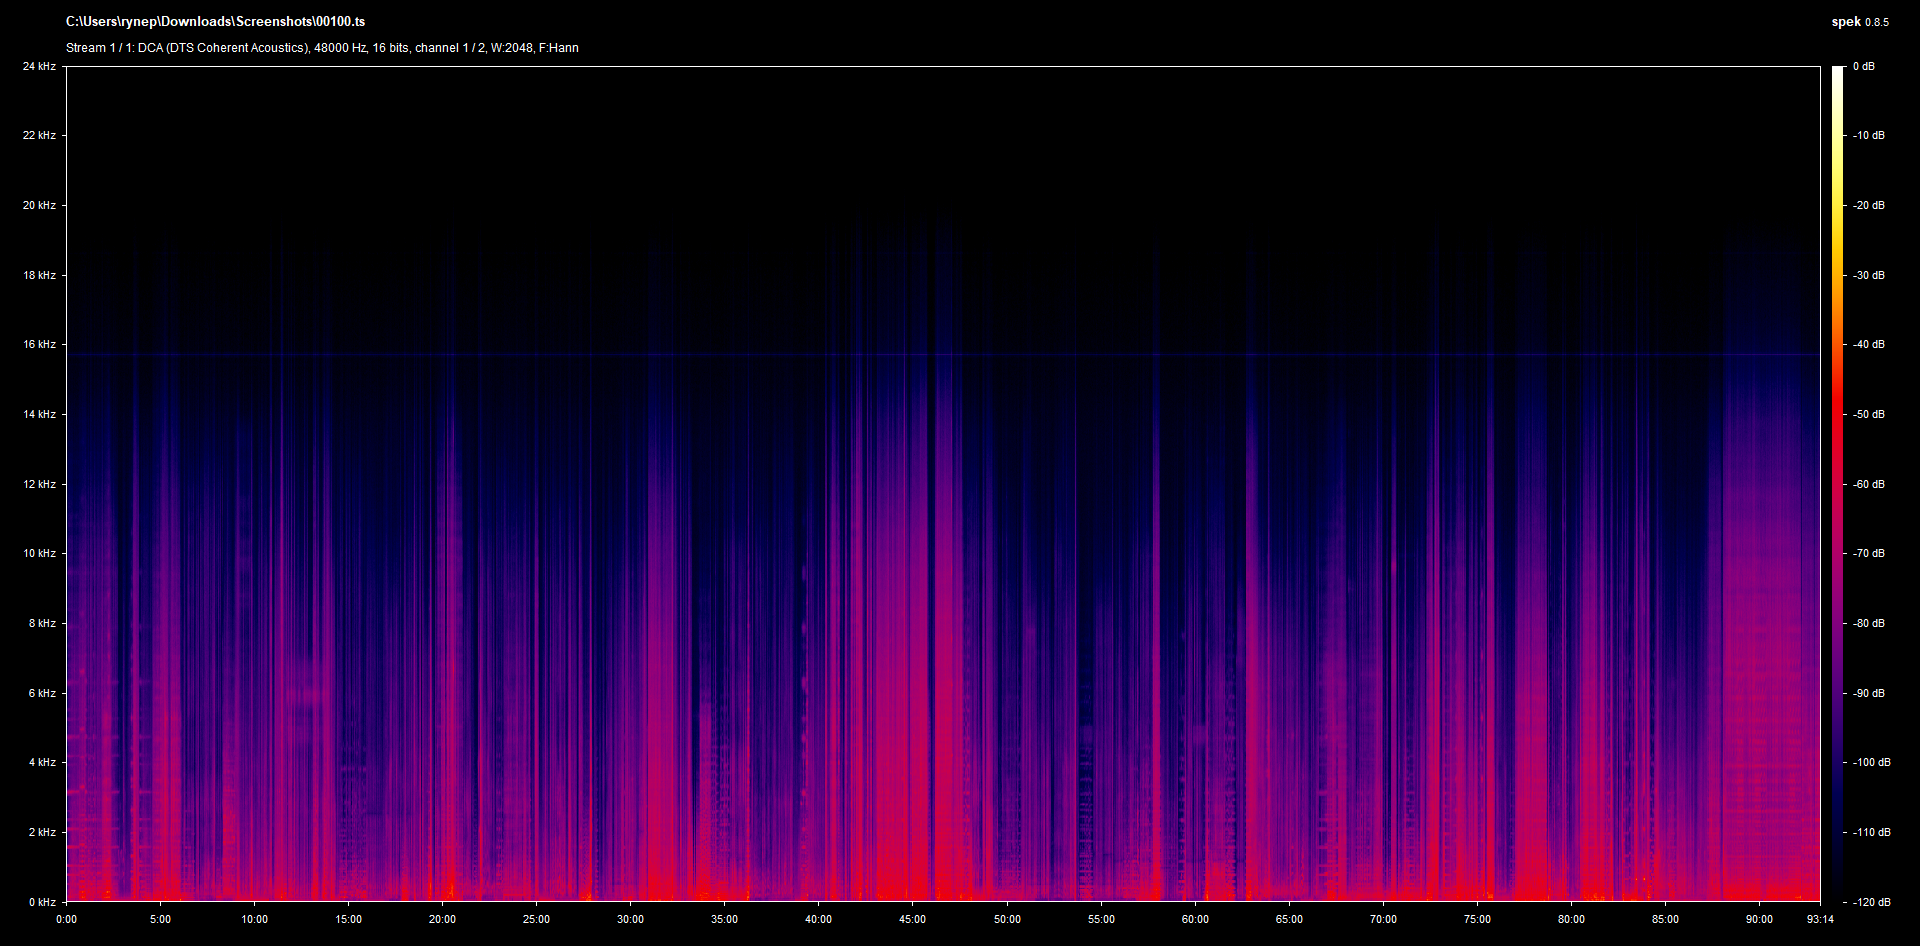The image size is (1920, 946).
Task: Select the 70:00 time axis marker
Action: point(1383,919)
